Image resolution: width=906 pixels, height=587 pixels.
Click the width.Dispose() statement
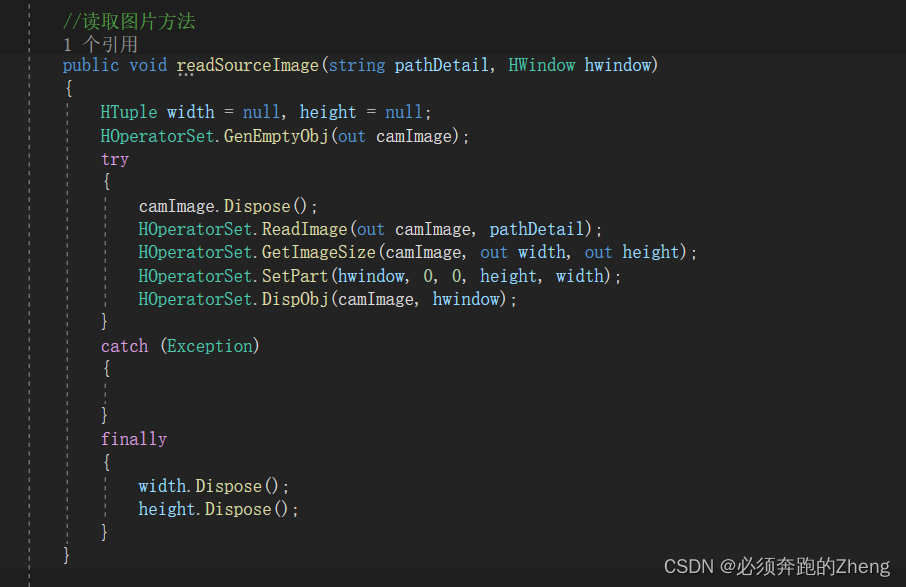(214, 486)
